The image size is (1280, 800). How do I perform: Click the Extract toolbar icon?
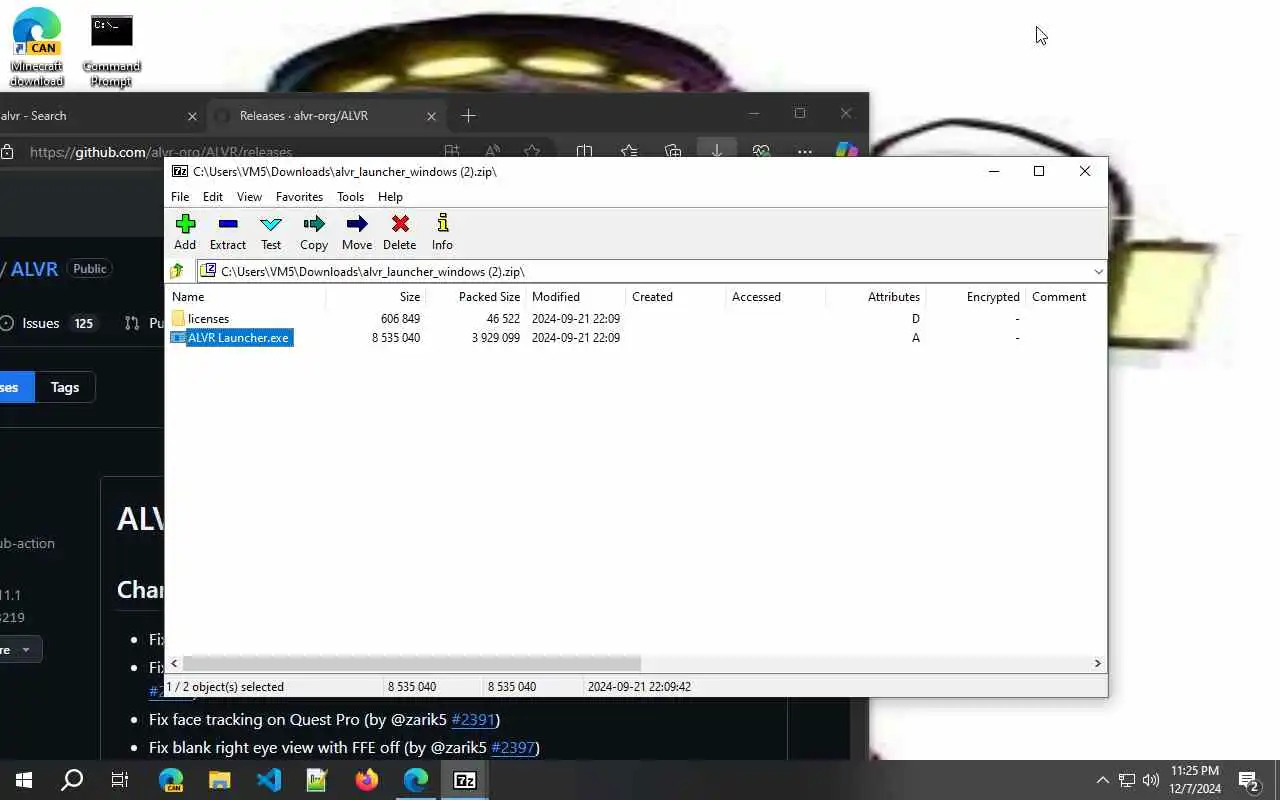(x=228, y=232)
